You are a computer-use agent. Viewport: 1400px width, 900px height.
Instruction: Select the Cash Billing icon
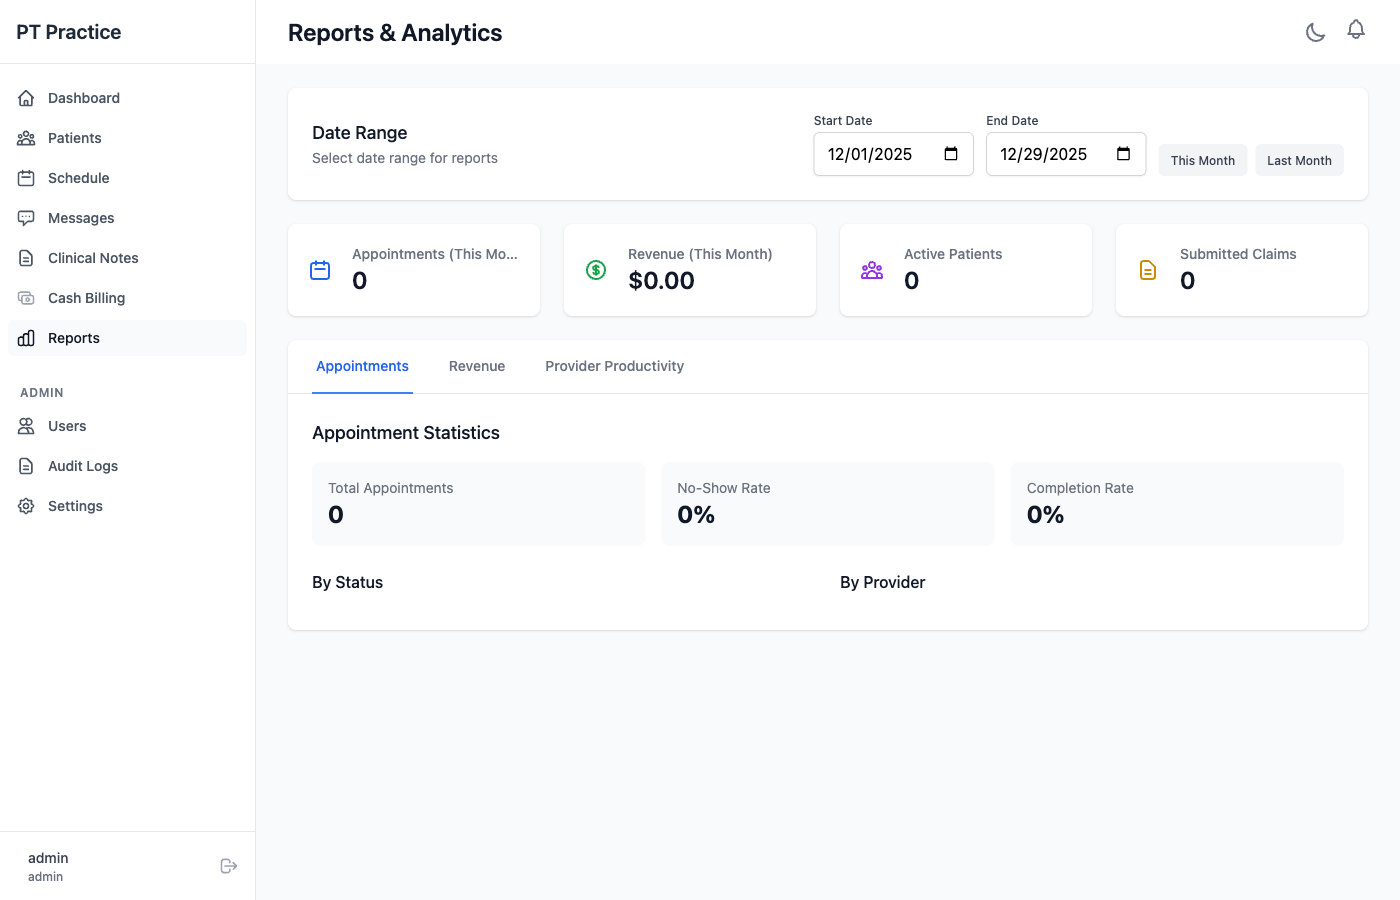pos(26,297)
